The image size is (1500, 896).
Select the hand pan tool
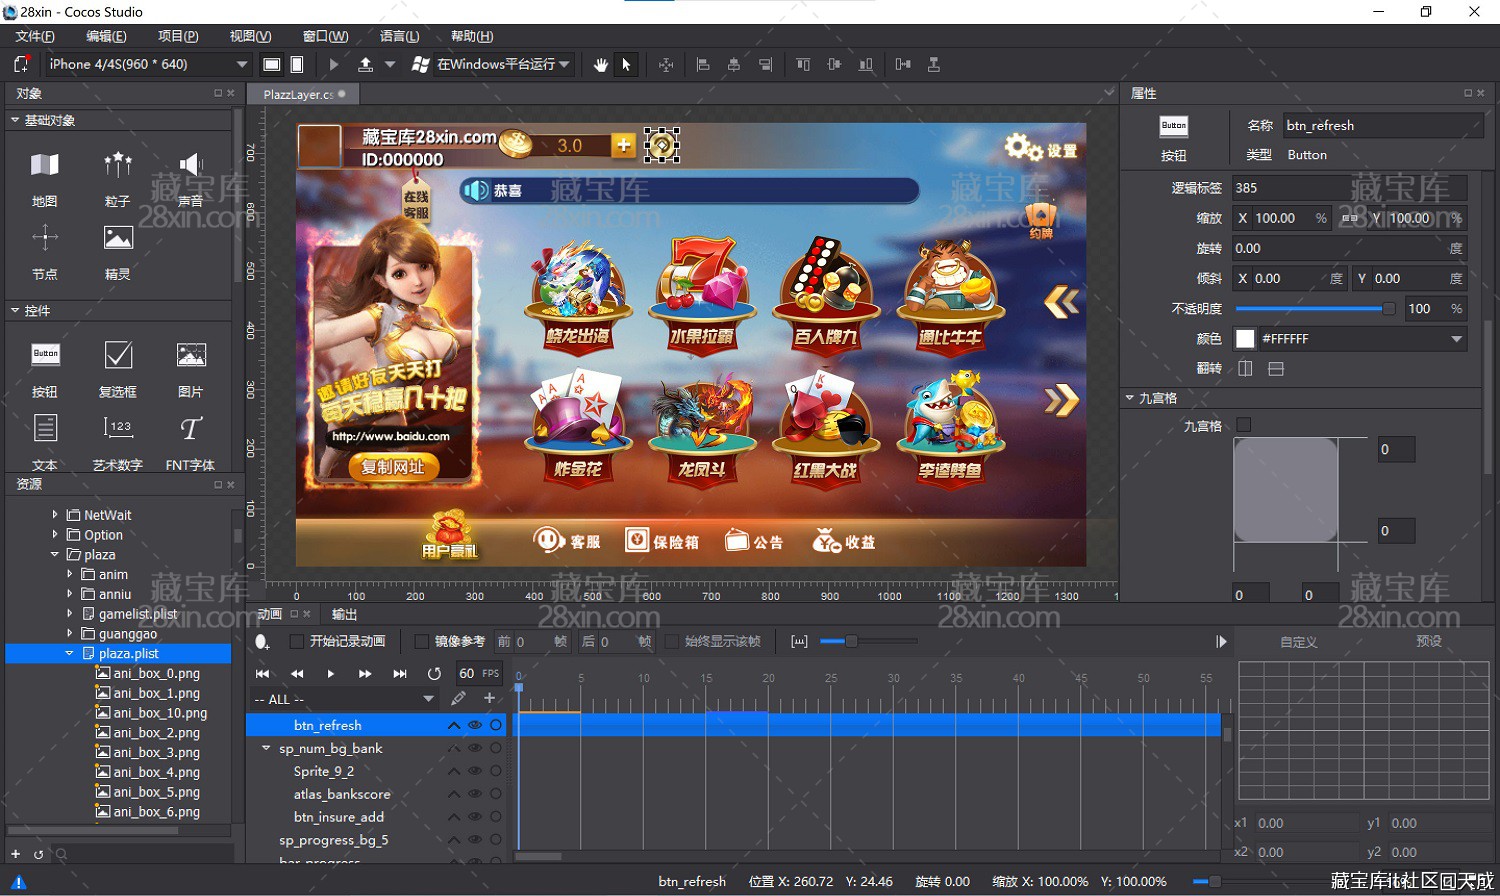[x=600, y=64]
